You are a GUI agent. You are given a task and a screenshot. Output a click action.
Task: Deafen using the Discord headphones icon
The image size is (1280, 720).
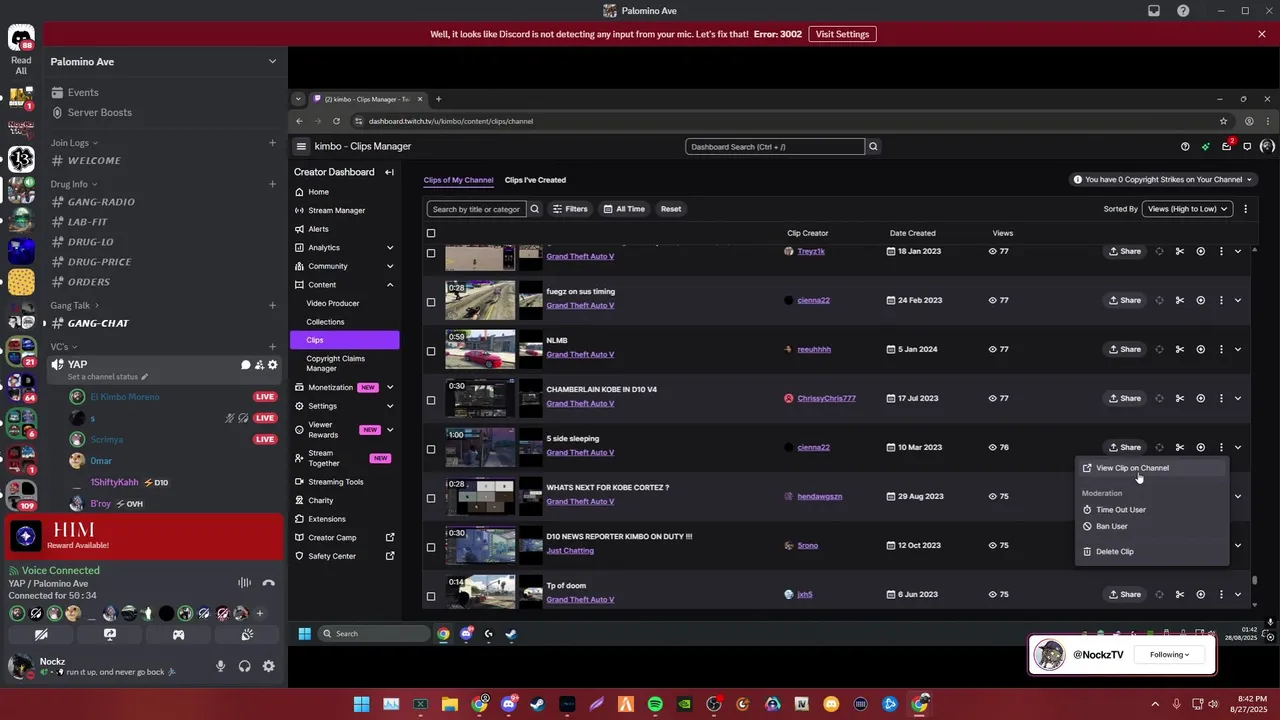click(x=245, y=666)
